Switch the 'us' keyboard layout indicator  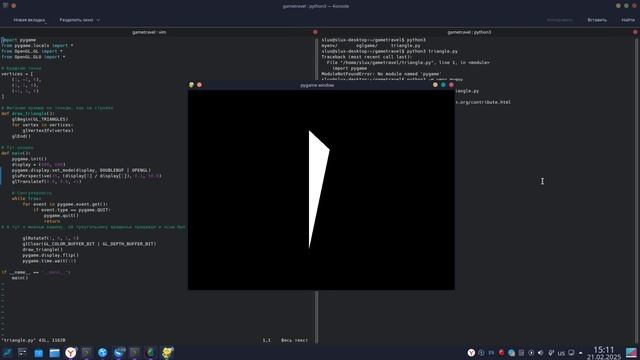561,353
